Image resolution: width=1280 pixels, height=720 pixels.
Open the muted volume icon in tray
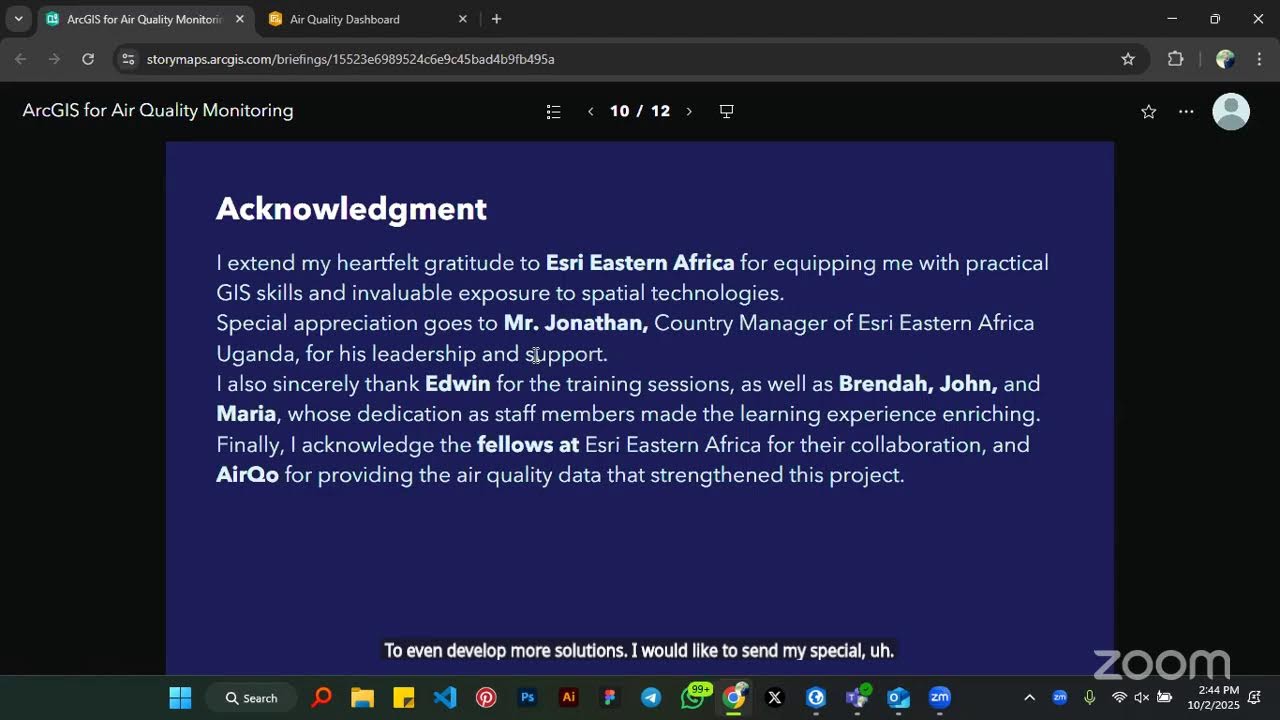click(1141, 698)
